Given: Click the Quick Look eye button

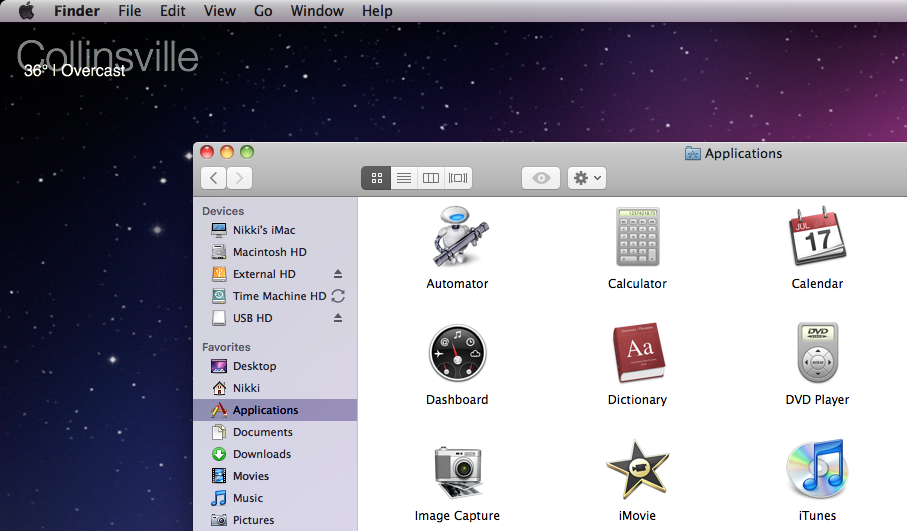Looking at the screenshot, I should [x=541, y=178].
